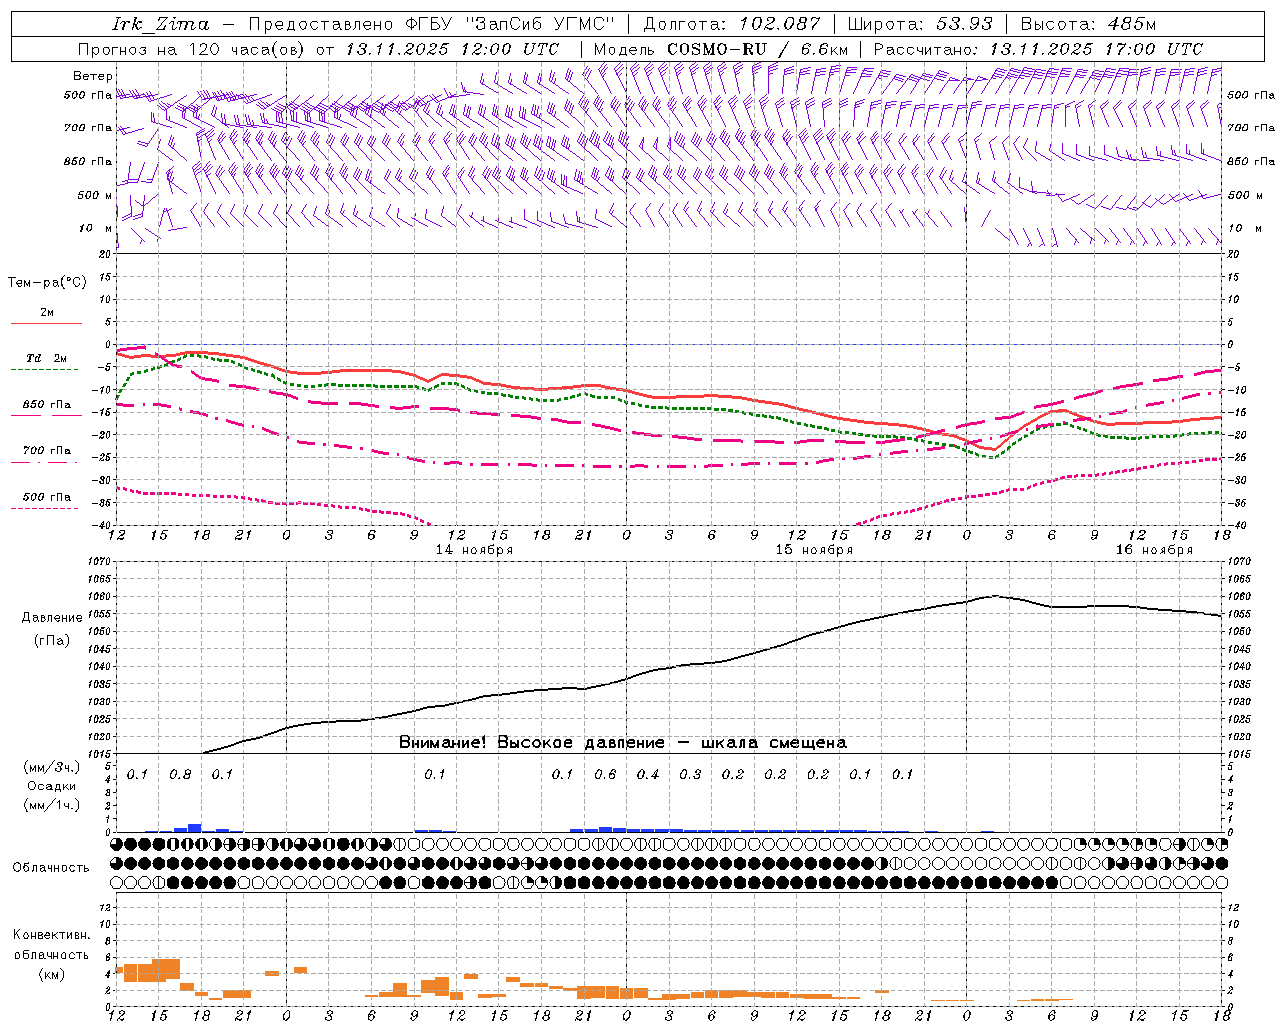This screenshot has width=1280, height=1024.
Task: Click the Облачность row label
Action: click(x=51, y=867)
